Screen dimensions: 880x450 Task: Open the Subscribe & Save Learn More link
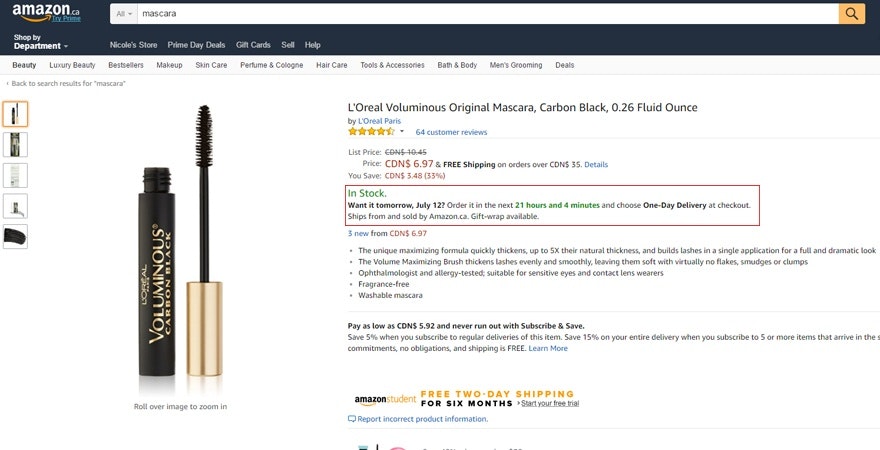[548, 348]
